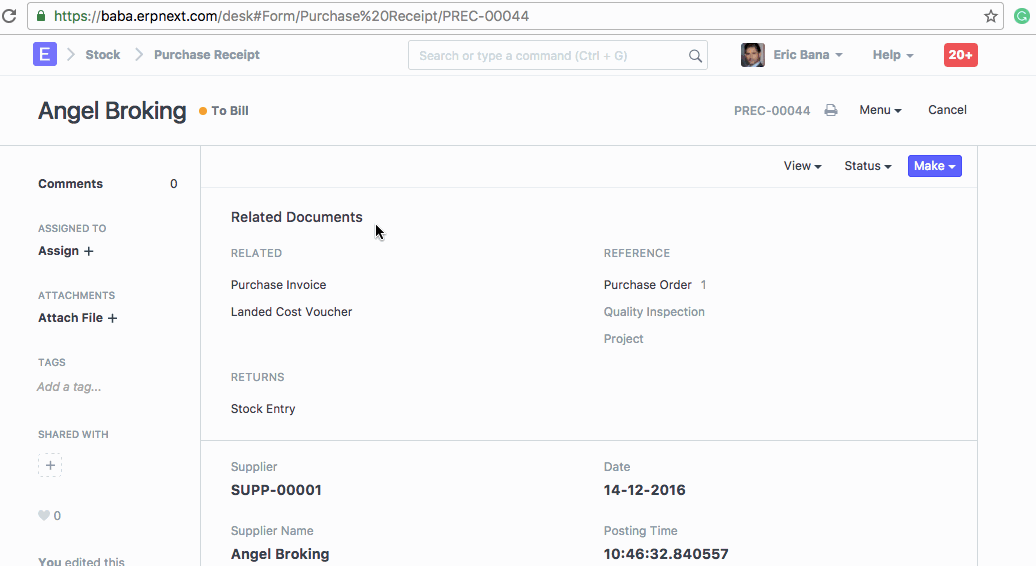Click the posting time 10:46:32.840557

[666, 554]
